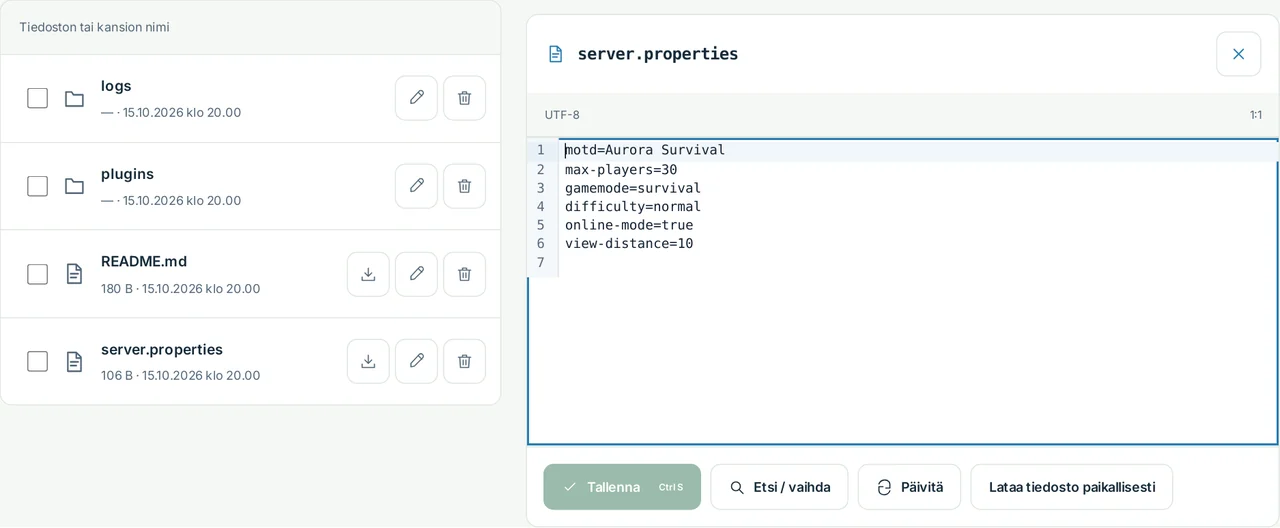Tick the server.properties row checkbox
The image size is (1280, 528).
(37, 361)
